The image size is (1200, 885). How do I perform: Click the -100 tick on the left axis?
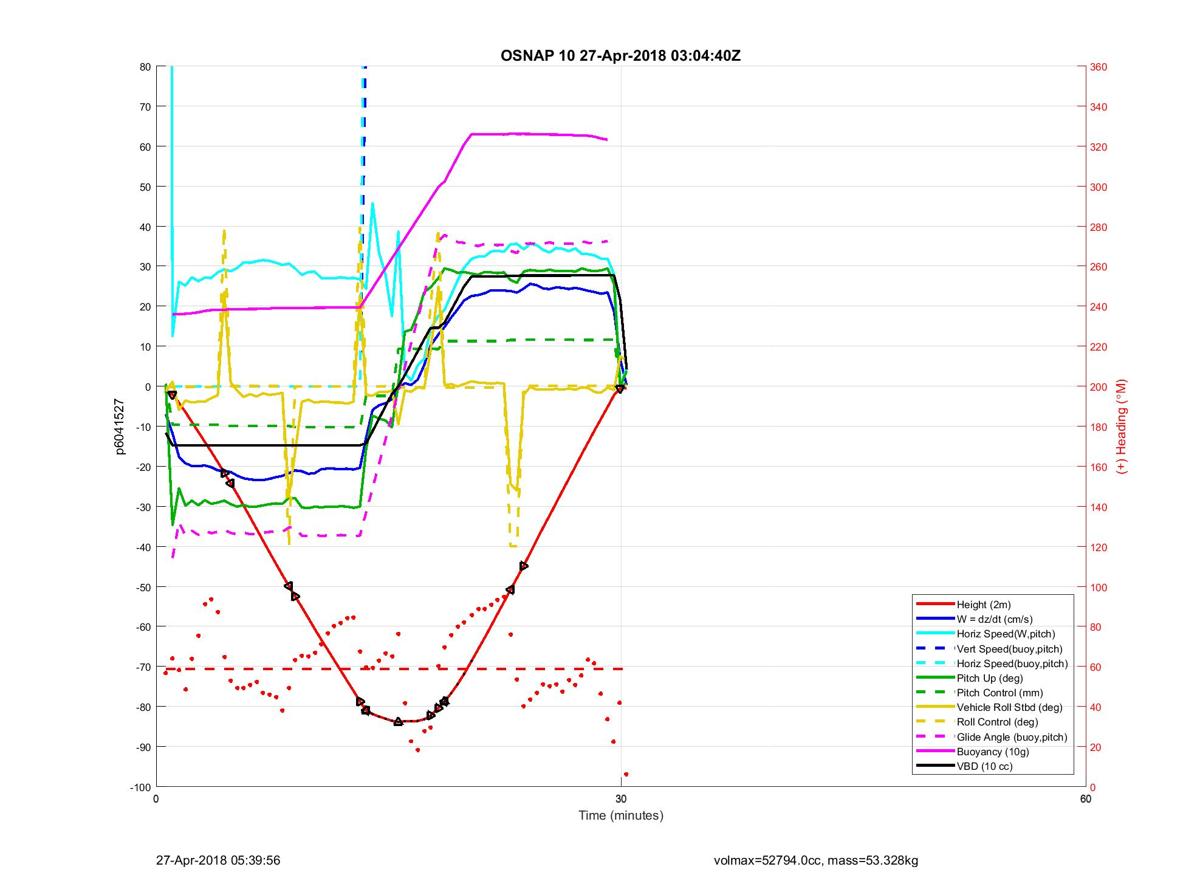140,787
